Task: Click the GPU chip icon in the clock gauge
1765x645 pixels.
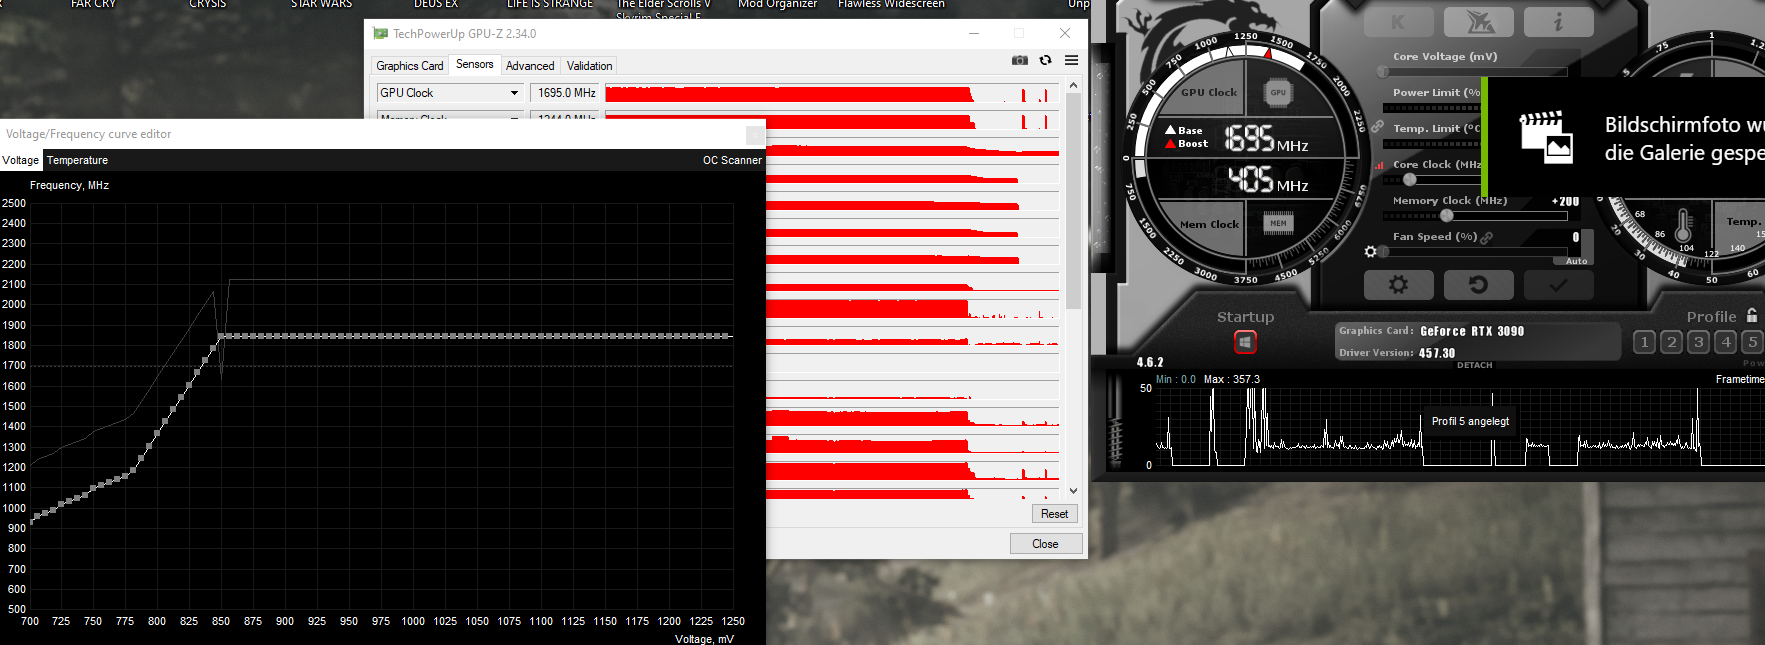Action: pyautogui.click(x=1278, y=92)
